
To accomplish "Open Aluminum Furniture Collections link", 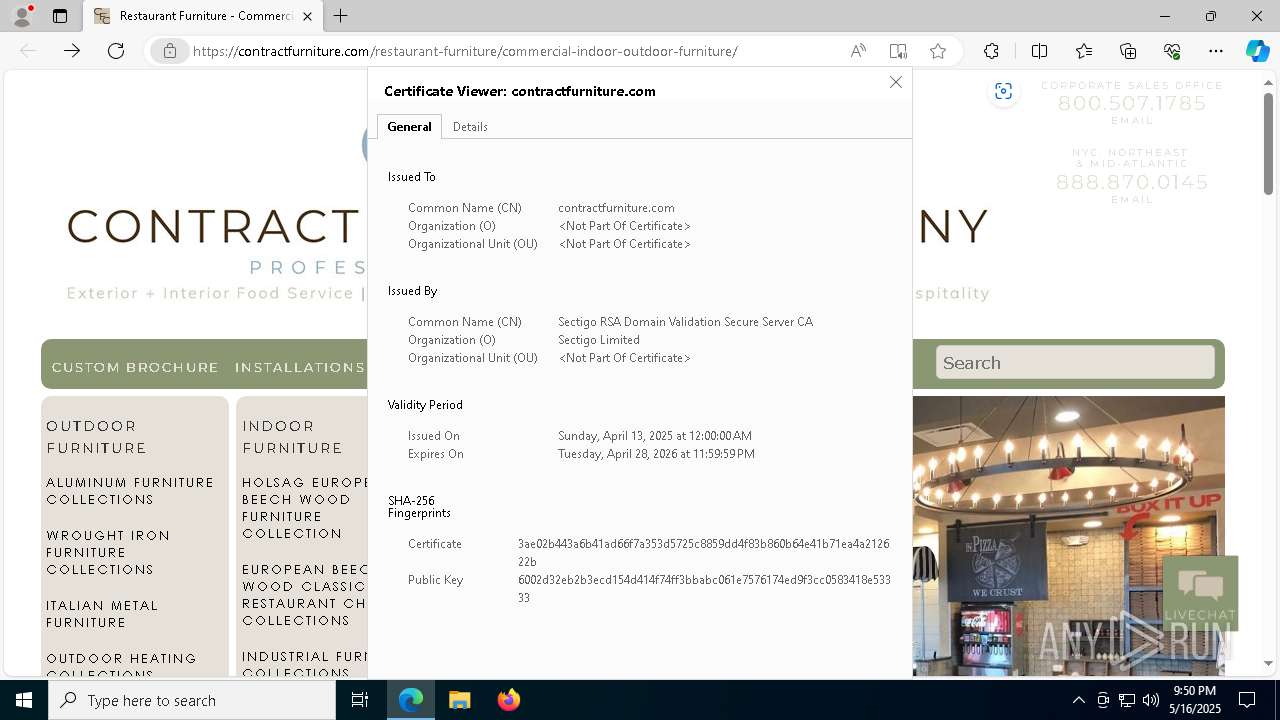I will click(130, 491).
